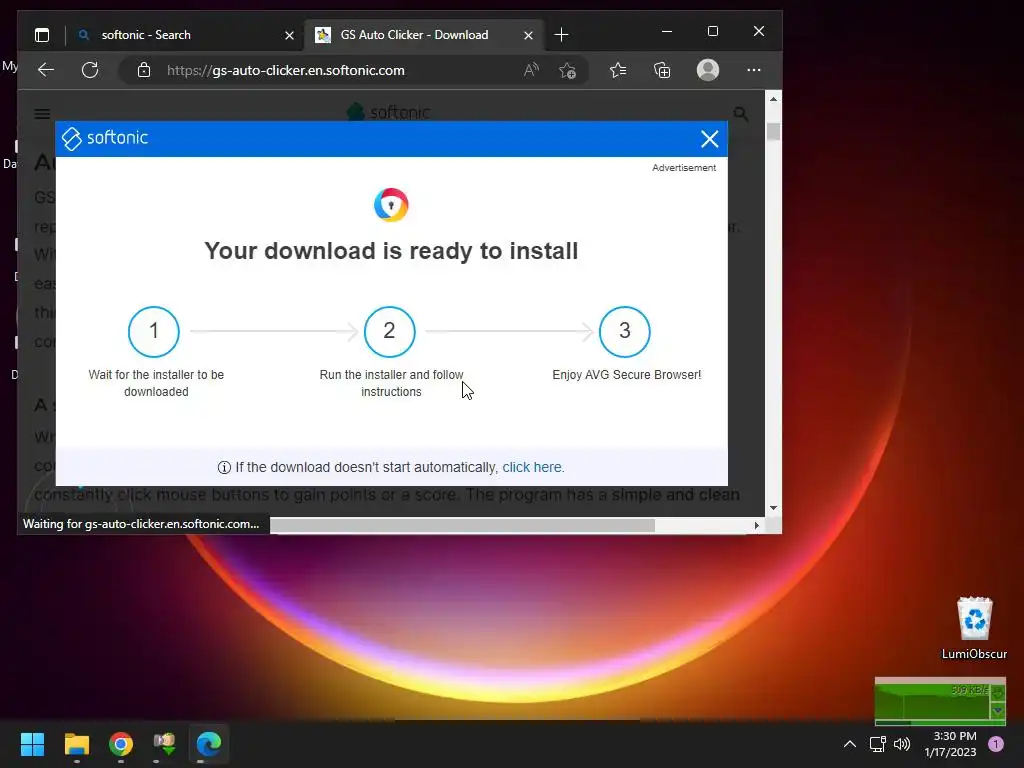Screen dimensions: 1024x768
Task: Maximize the Edge browser window
Action: 712,31
